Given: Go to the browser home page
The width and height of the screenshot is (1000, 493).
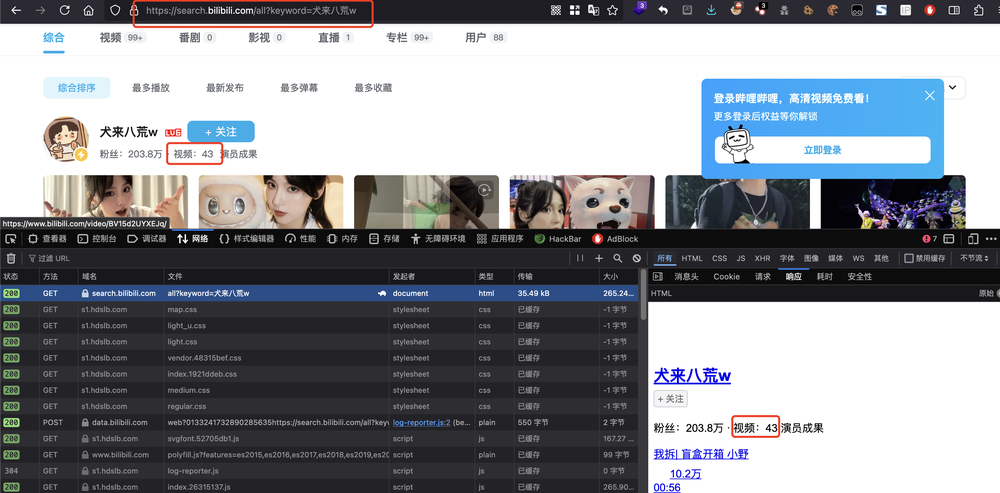Looking at the screenshot, I should click(x=89, y=10).
